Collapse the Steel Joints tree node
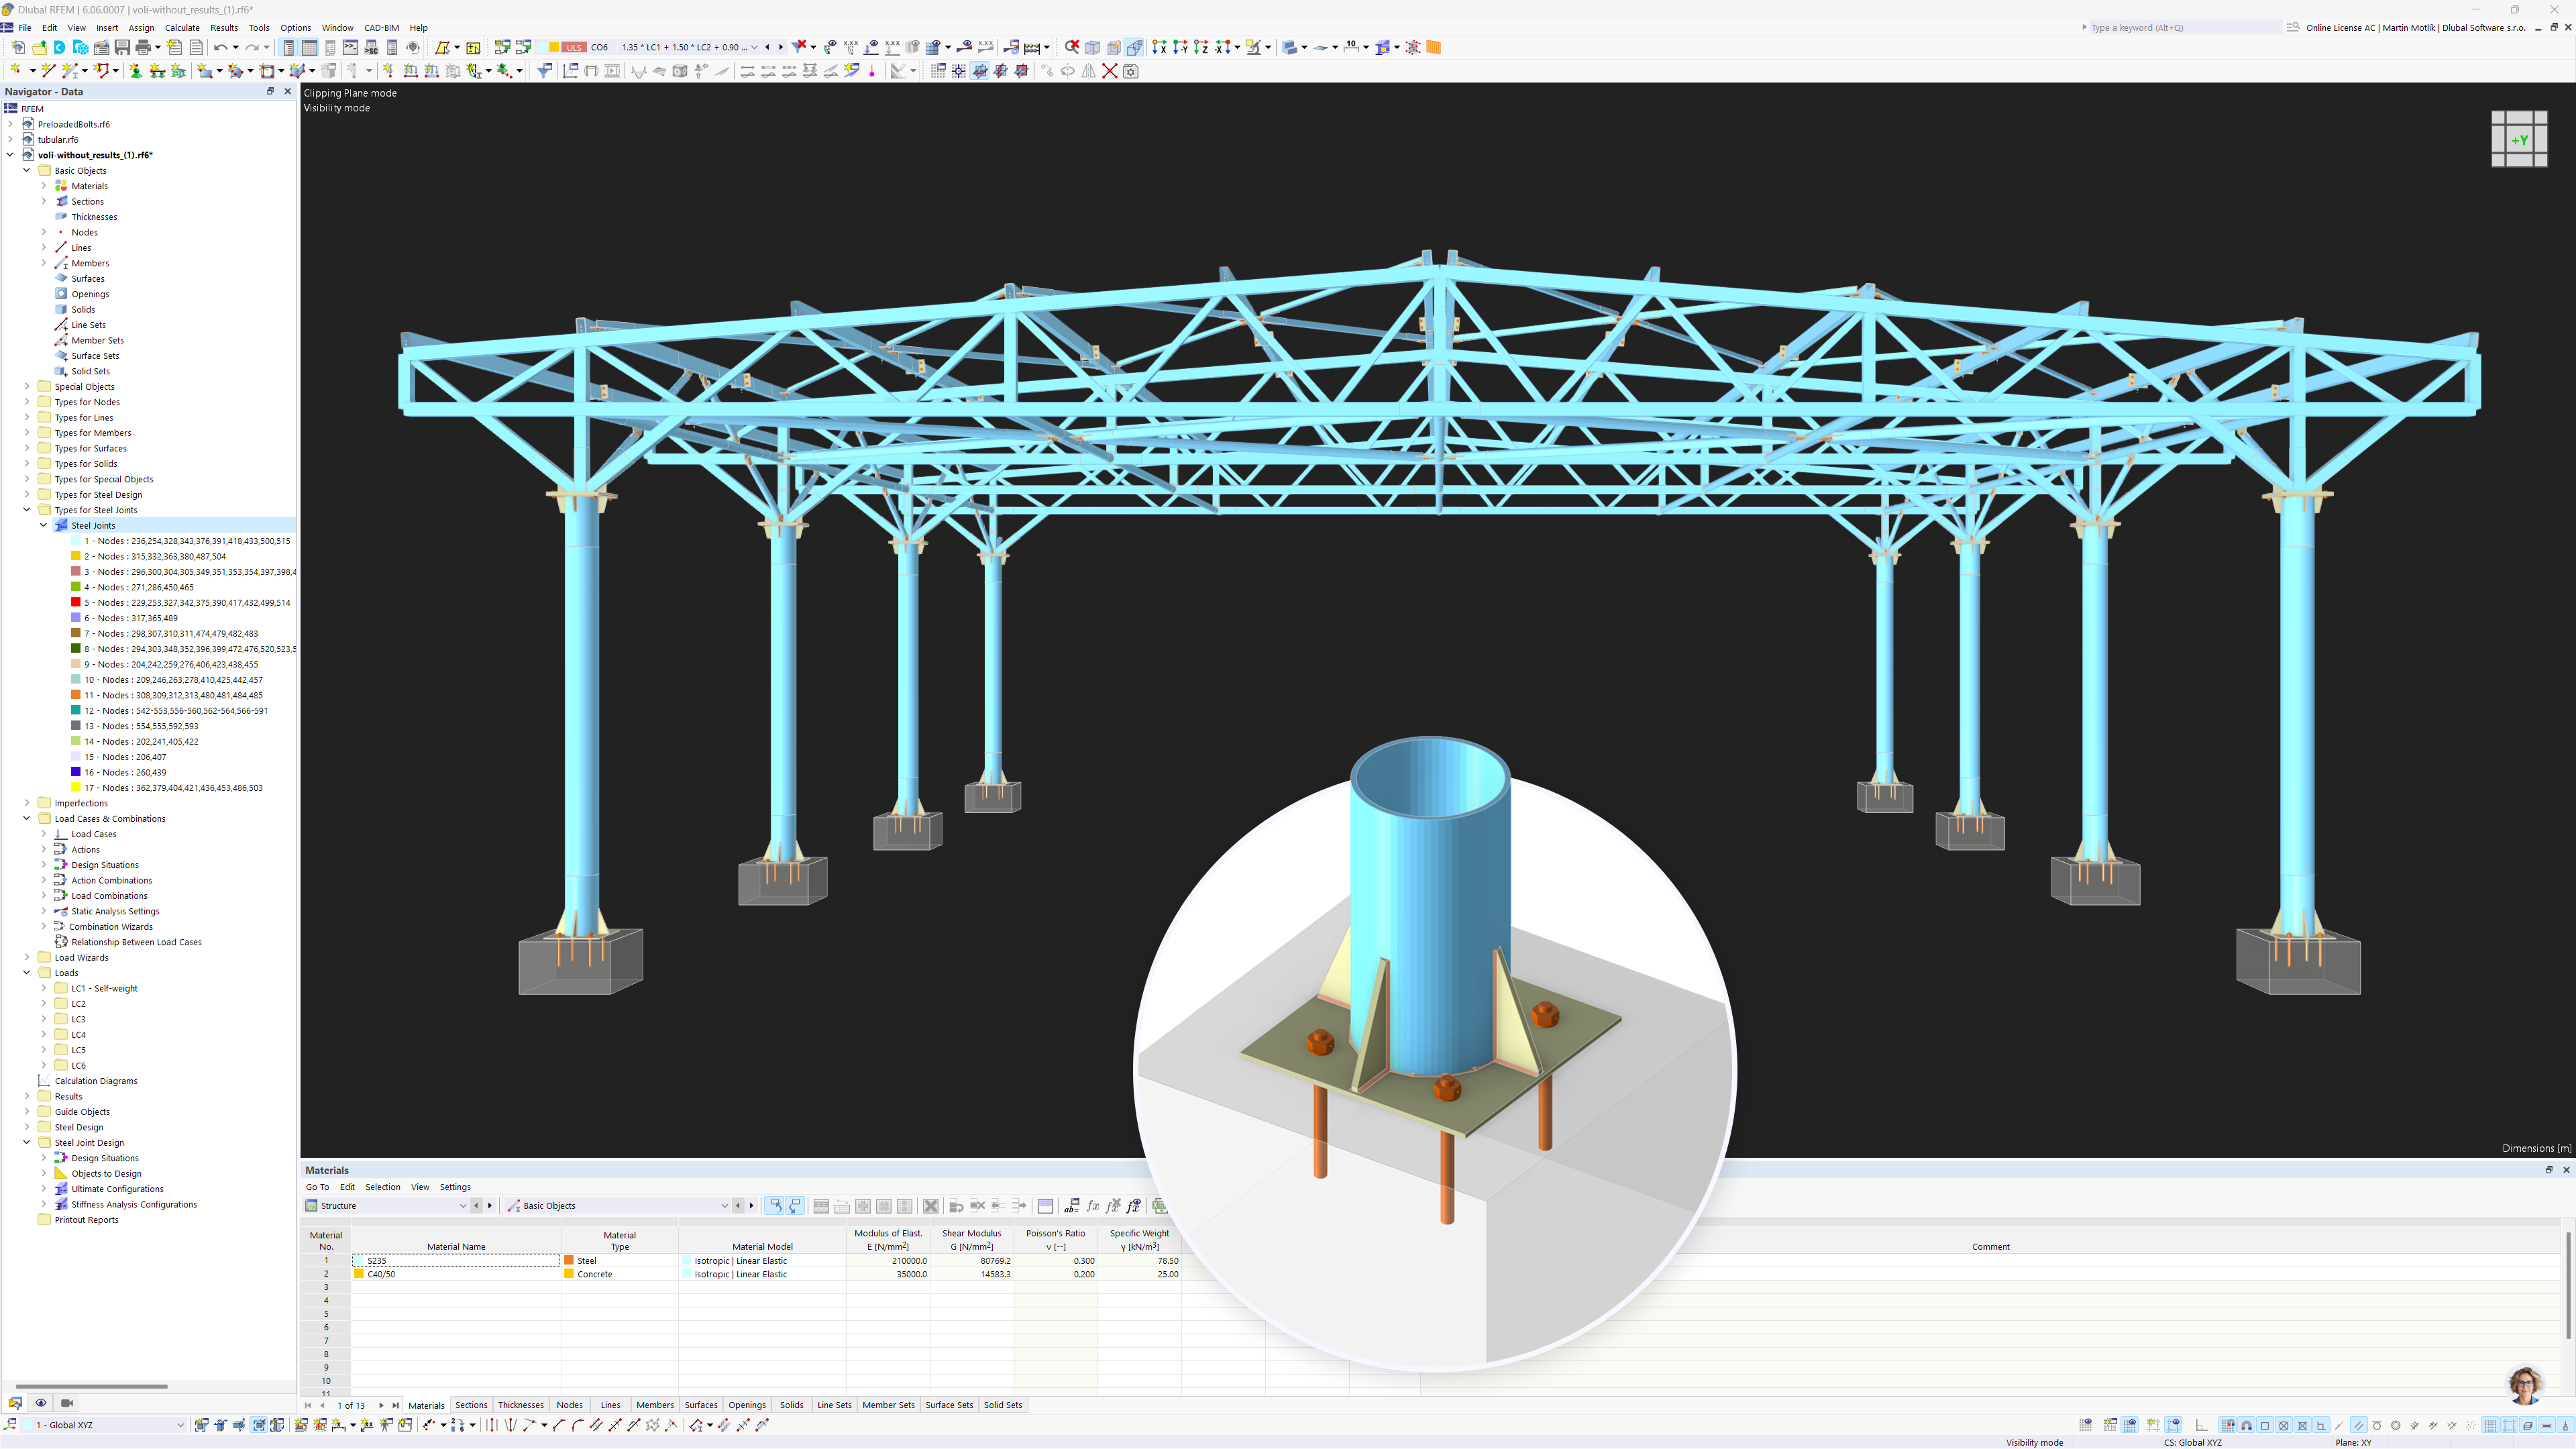This screenshot has width=2576, height=1449. click(44, 526)
